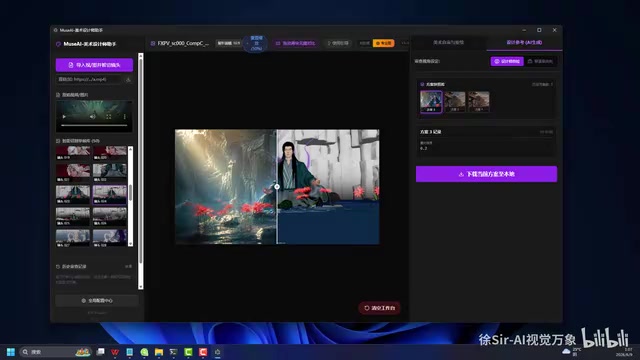Screen dimensions: 640x360
Task: Open the three-dot menu of the video preview
Action: coord(124,117)
